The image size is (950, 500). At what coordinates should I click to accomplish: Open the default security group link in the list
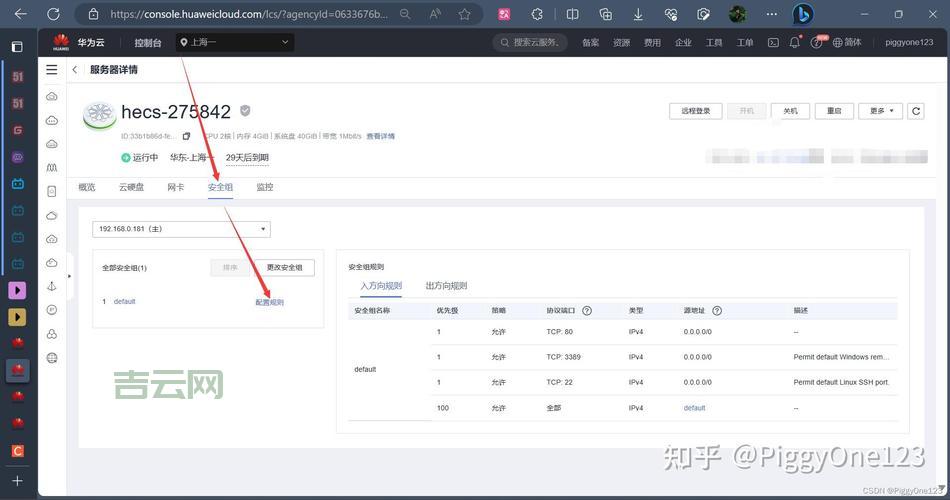[124, 301]
